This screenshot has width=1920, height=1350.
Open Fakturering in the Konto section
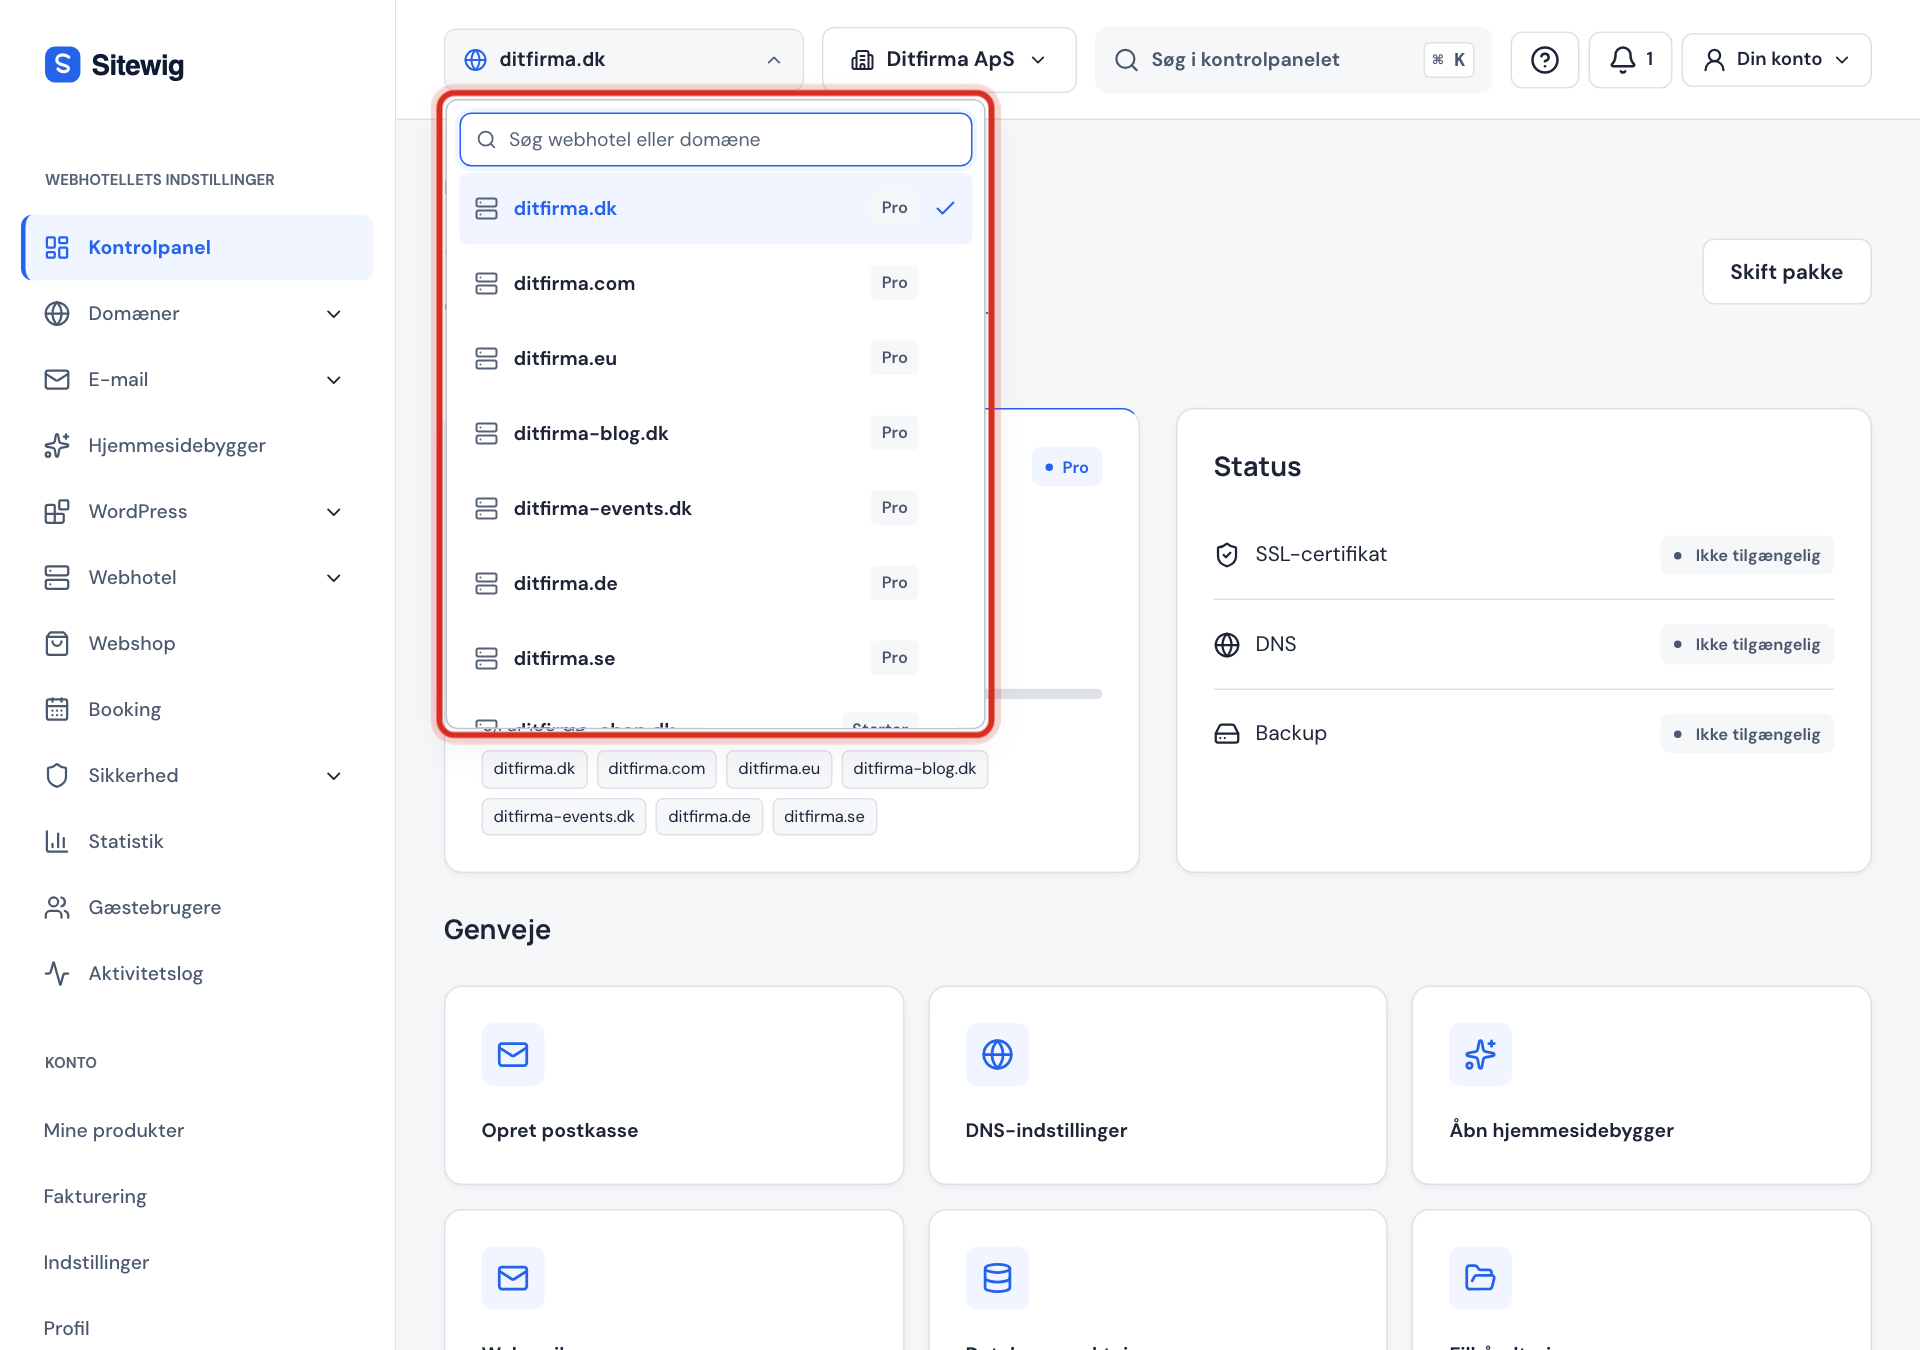(95, 1196)
